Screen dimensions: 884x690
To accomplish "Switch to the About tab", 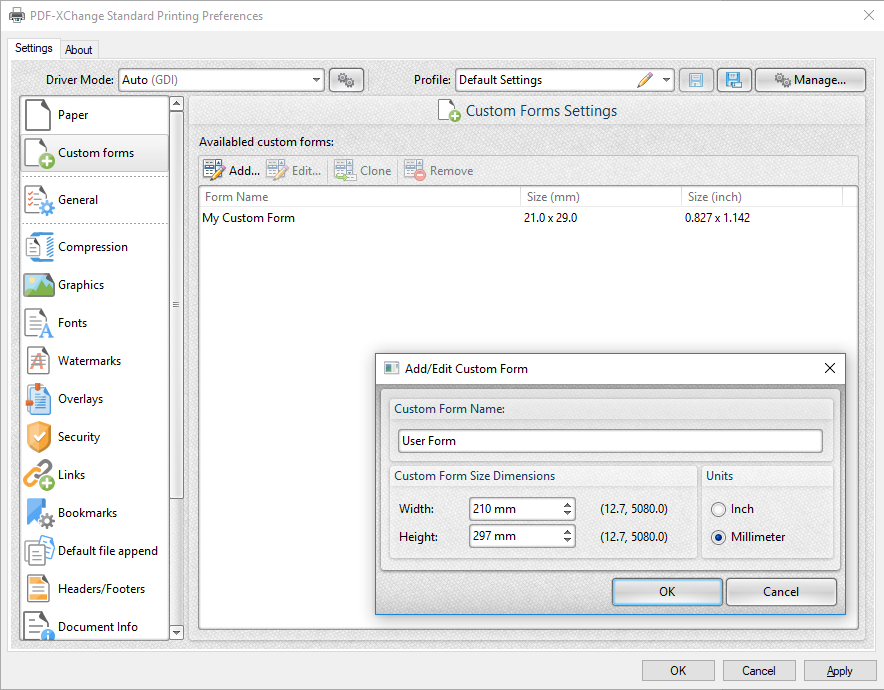I will pos(78,50).
